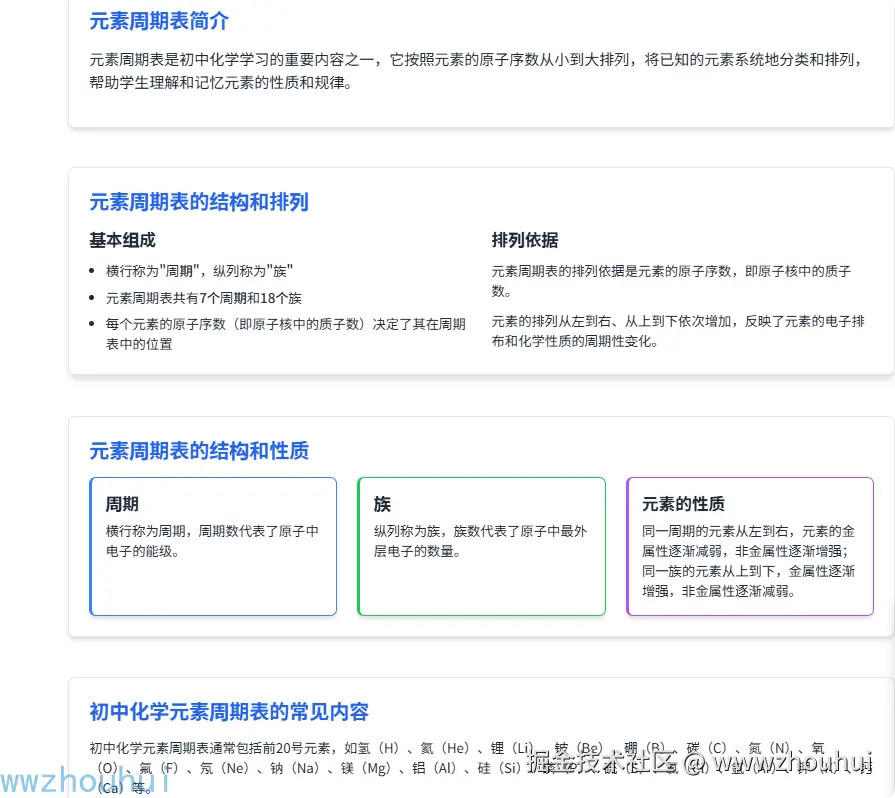The height and width of the screenshot is (798, 895).
Task: Click the 排列依据 subheading
Action: click(x=525, y=240)
